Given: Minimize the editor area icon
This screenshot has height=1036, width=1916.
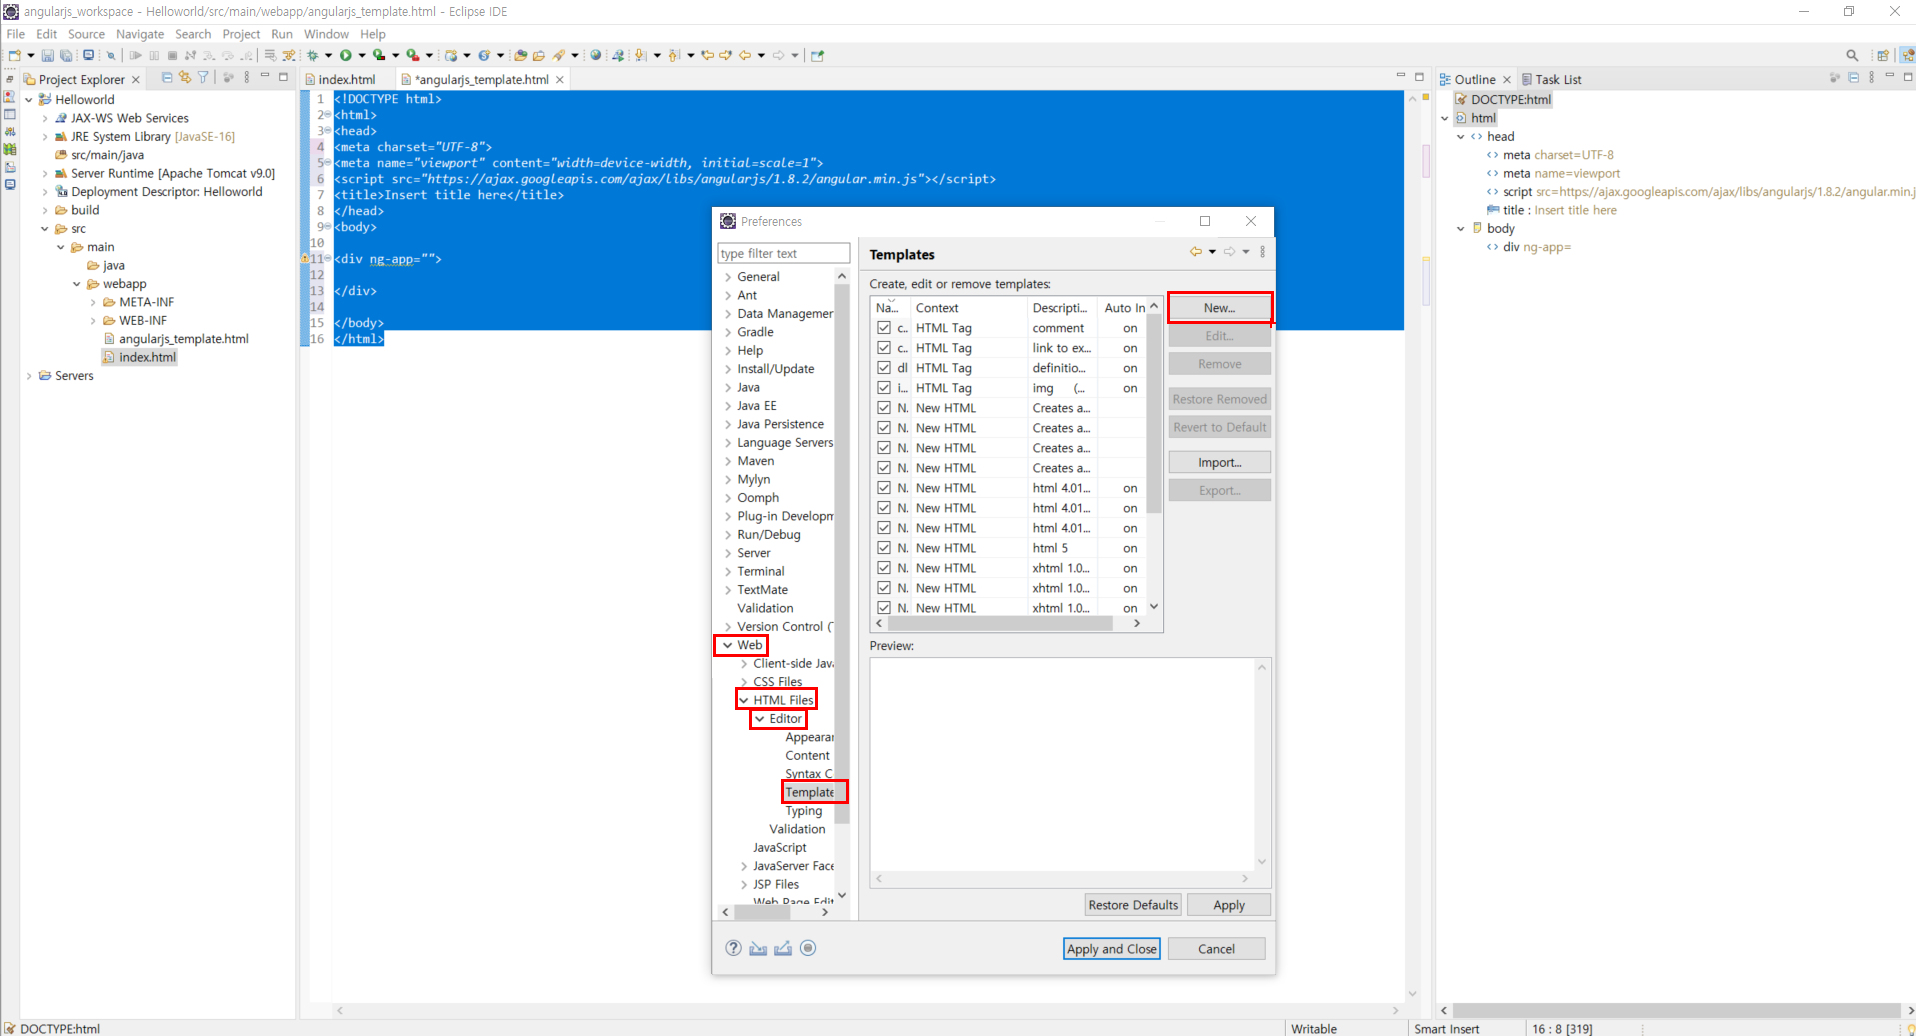Looking at the screenshot, I should tap(1400, 76).
